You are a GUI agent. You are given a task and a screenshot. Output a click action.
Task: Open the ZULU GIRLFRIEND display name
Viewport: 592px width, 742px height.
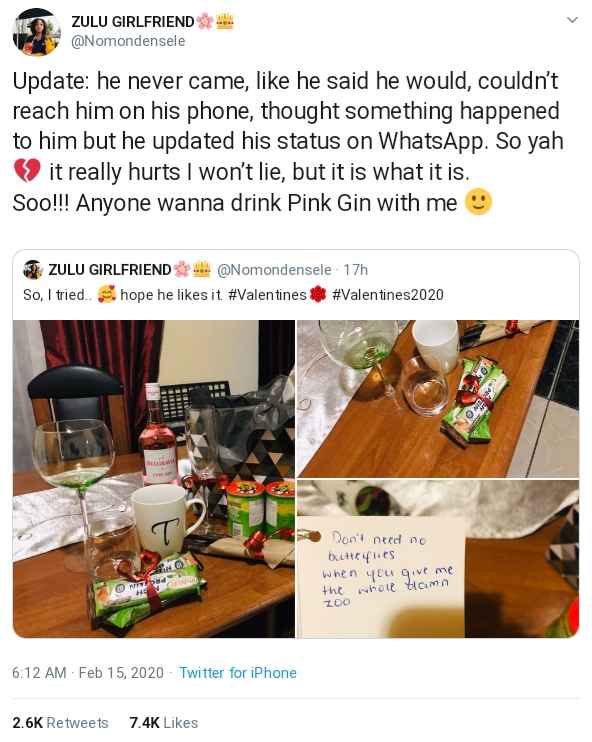point(133,22)
